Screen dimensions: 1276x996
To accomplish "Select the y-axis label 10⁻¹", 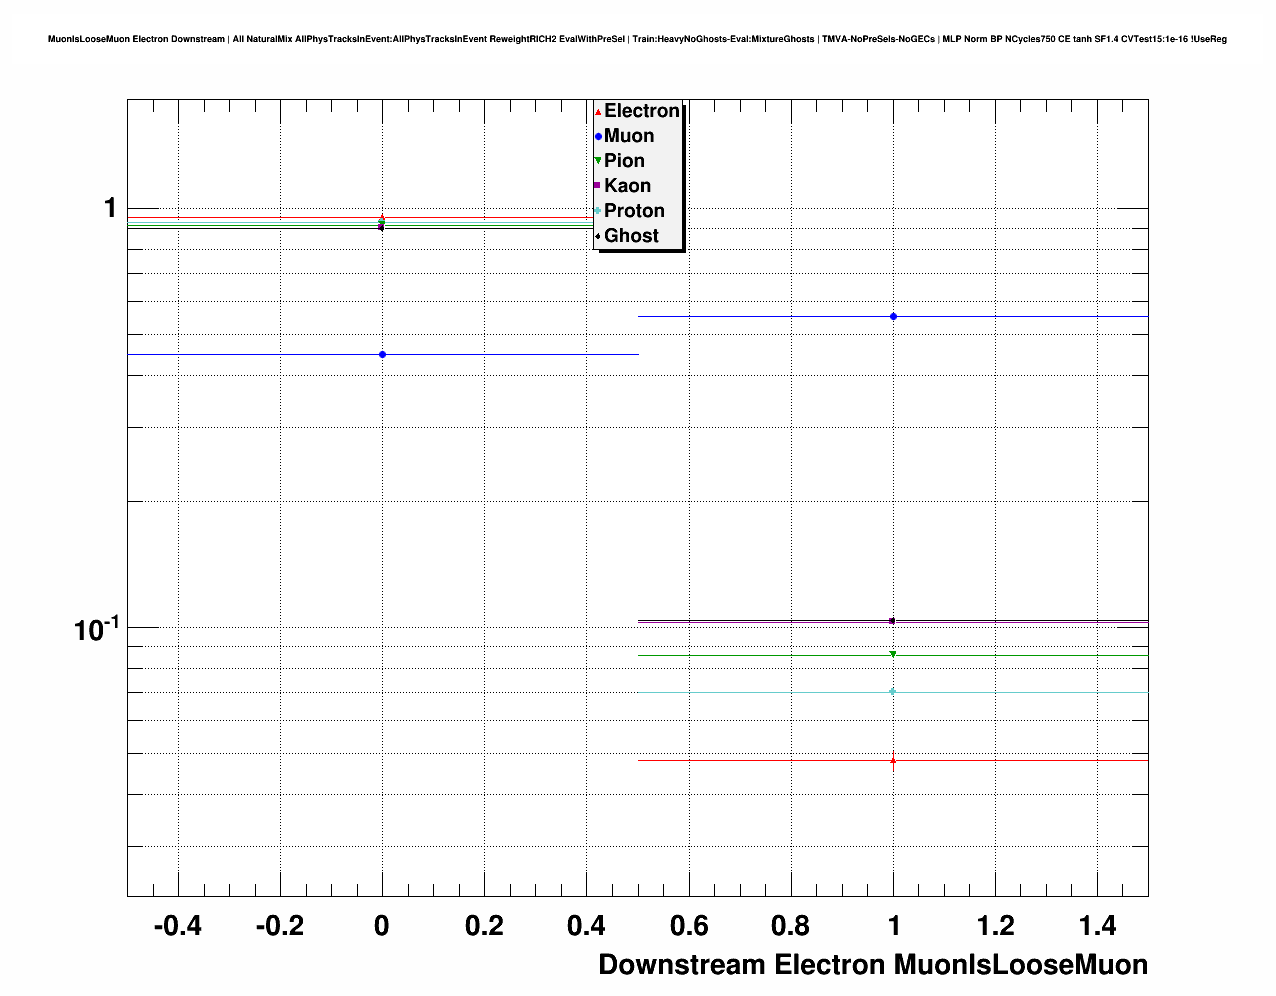I will [96, 629].
